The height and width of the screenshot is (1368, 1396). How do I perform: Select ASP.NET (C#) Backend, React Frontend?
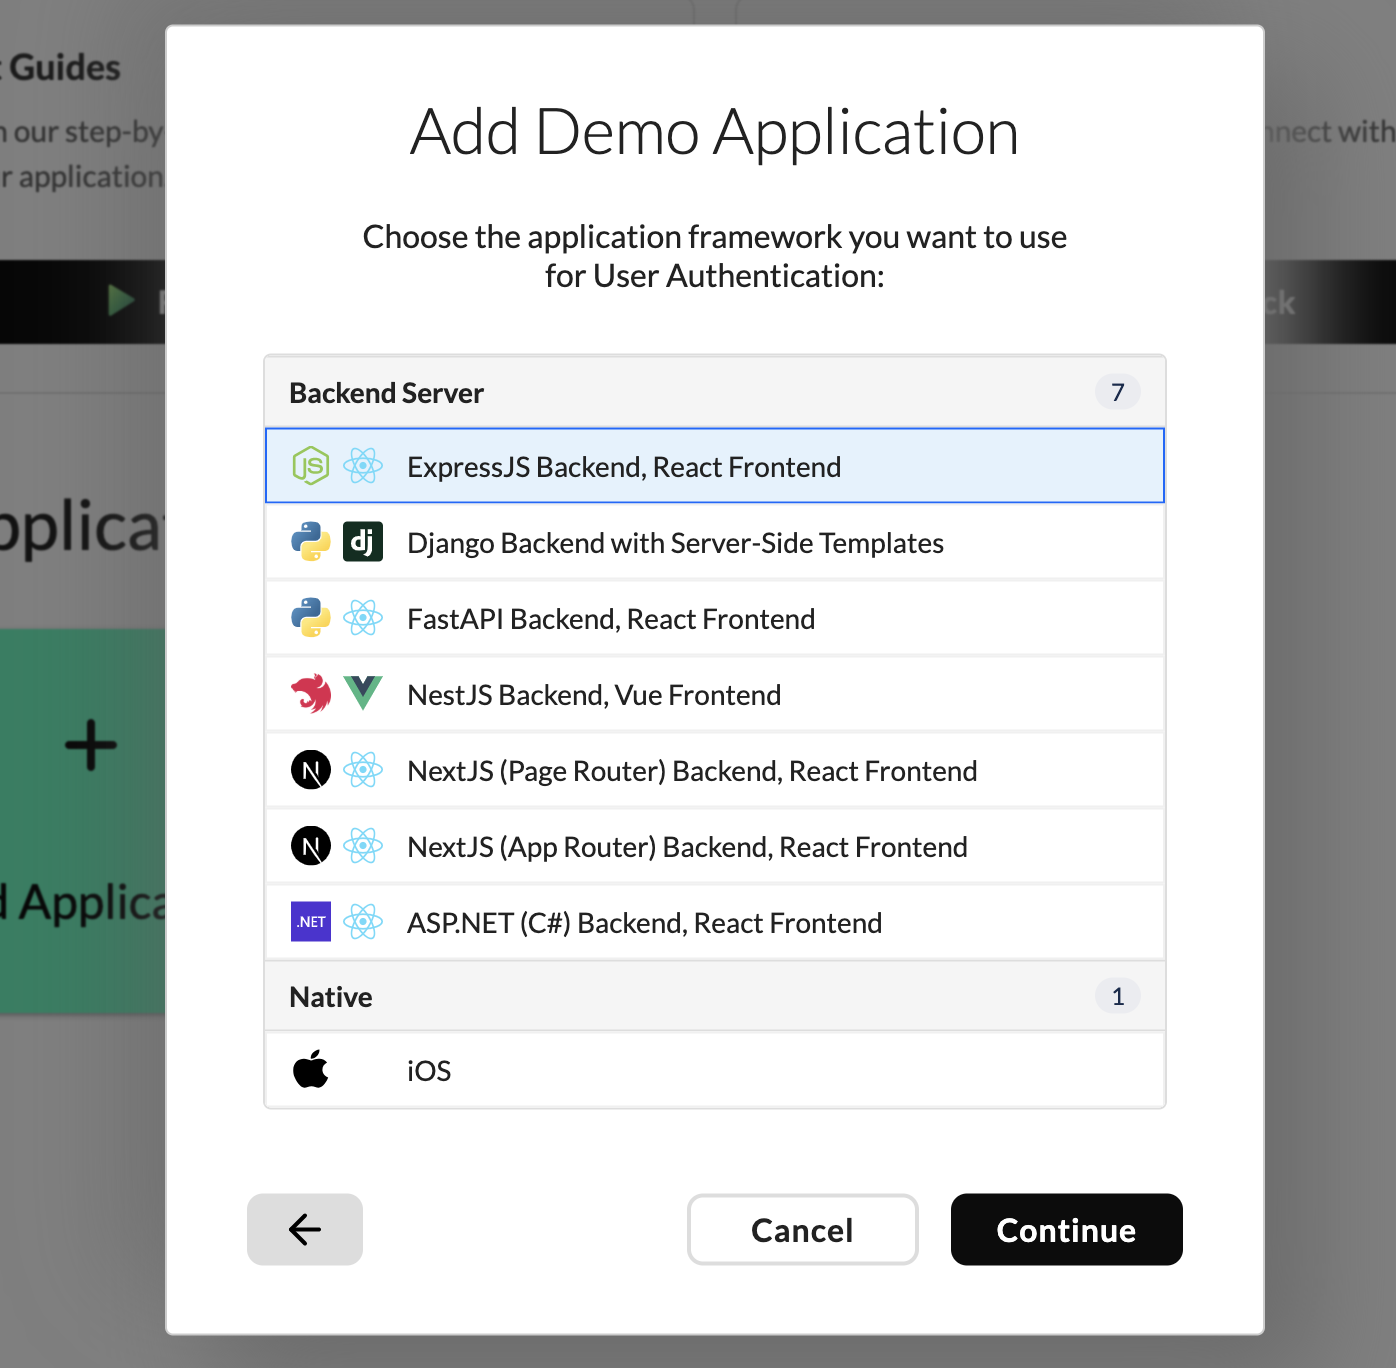point(715,922)
